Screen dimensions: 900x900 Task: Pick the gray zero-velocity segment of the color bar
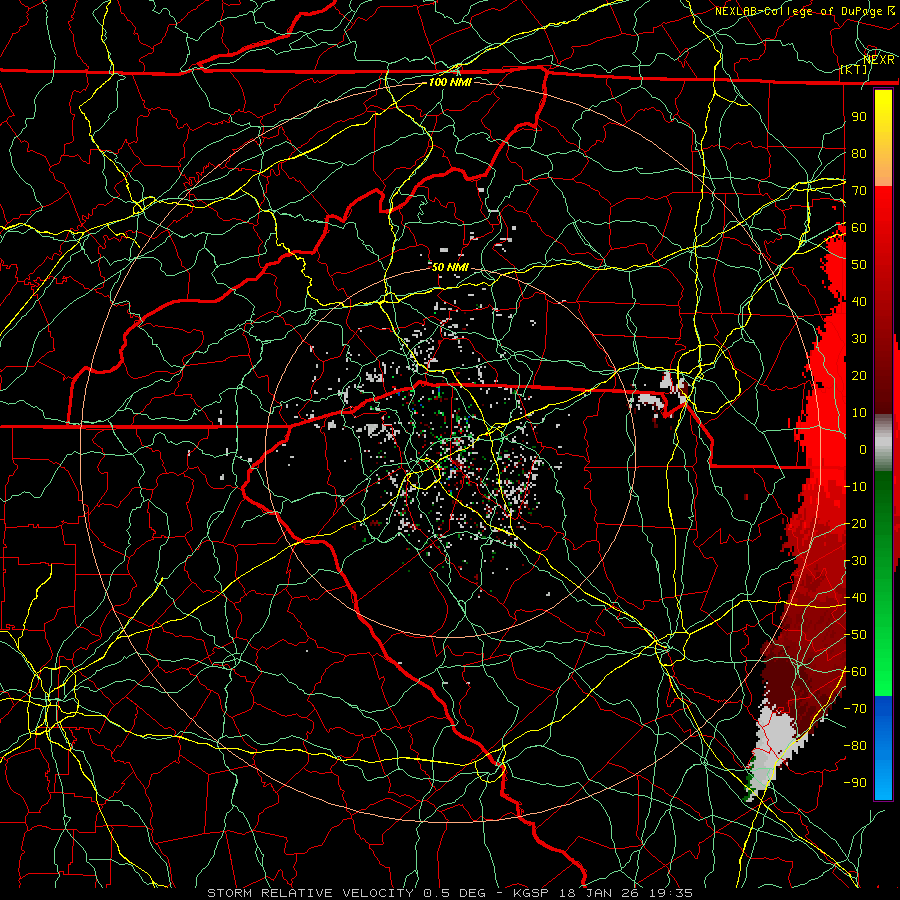(883, 443)
